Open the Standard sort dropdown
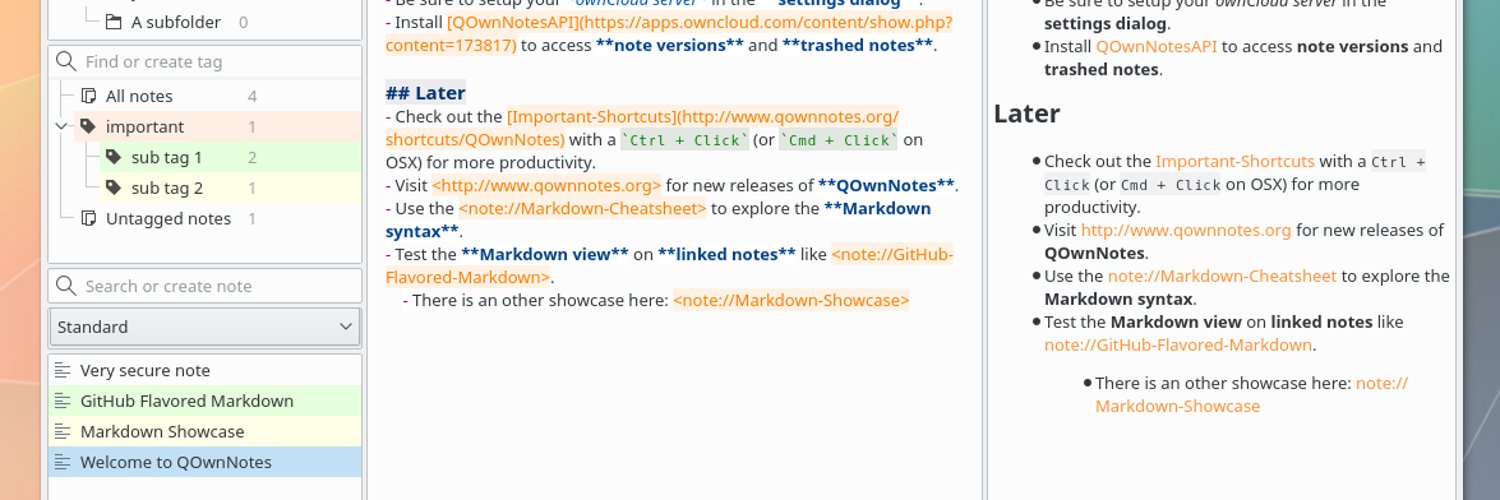This screenshot has width=1500, height=500. pos(205,327)
